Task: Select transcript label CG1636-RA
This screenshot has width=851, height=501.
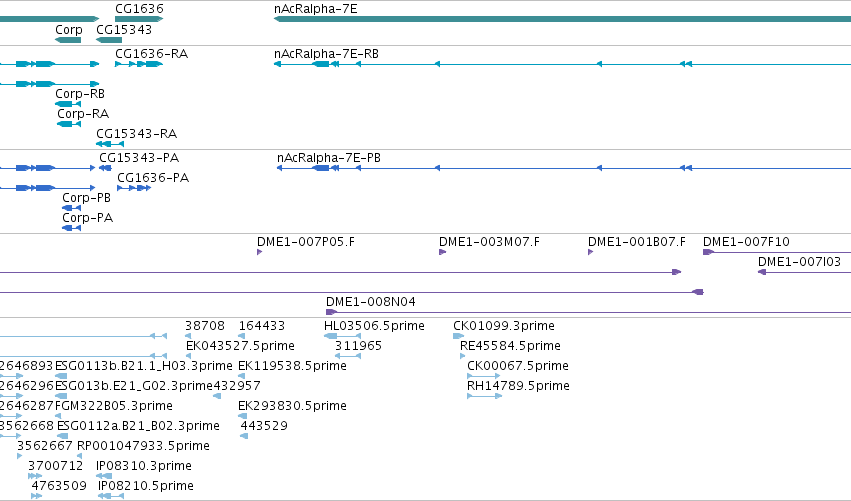Action: (151, 54)
